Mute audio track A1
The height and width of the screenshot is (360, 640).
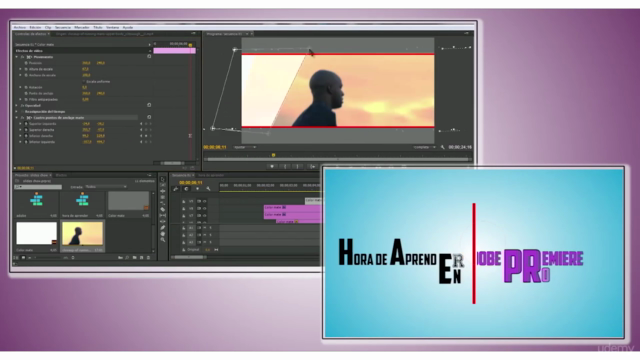coord(205,228)
